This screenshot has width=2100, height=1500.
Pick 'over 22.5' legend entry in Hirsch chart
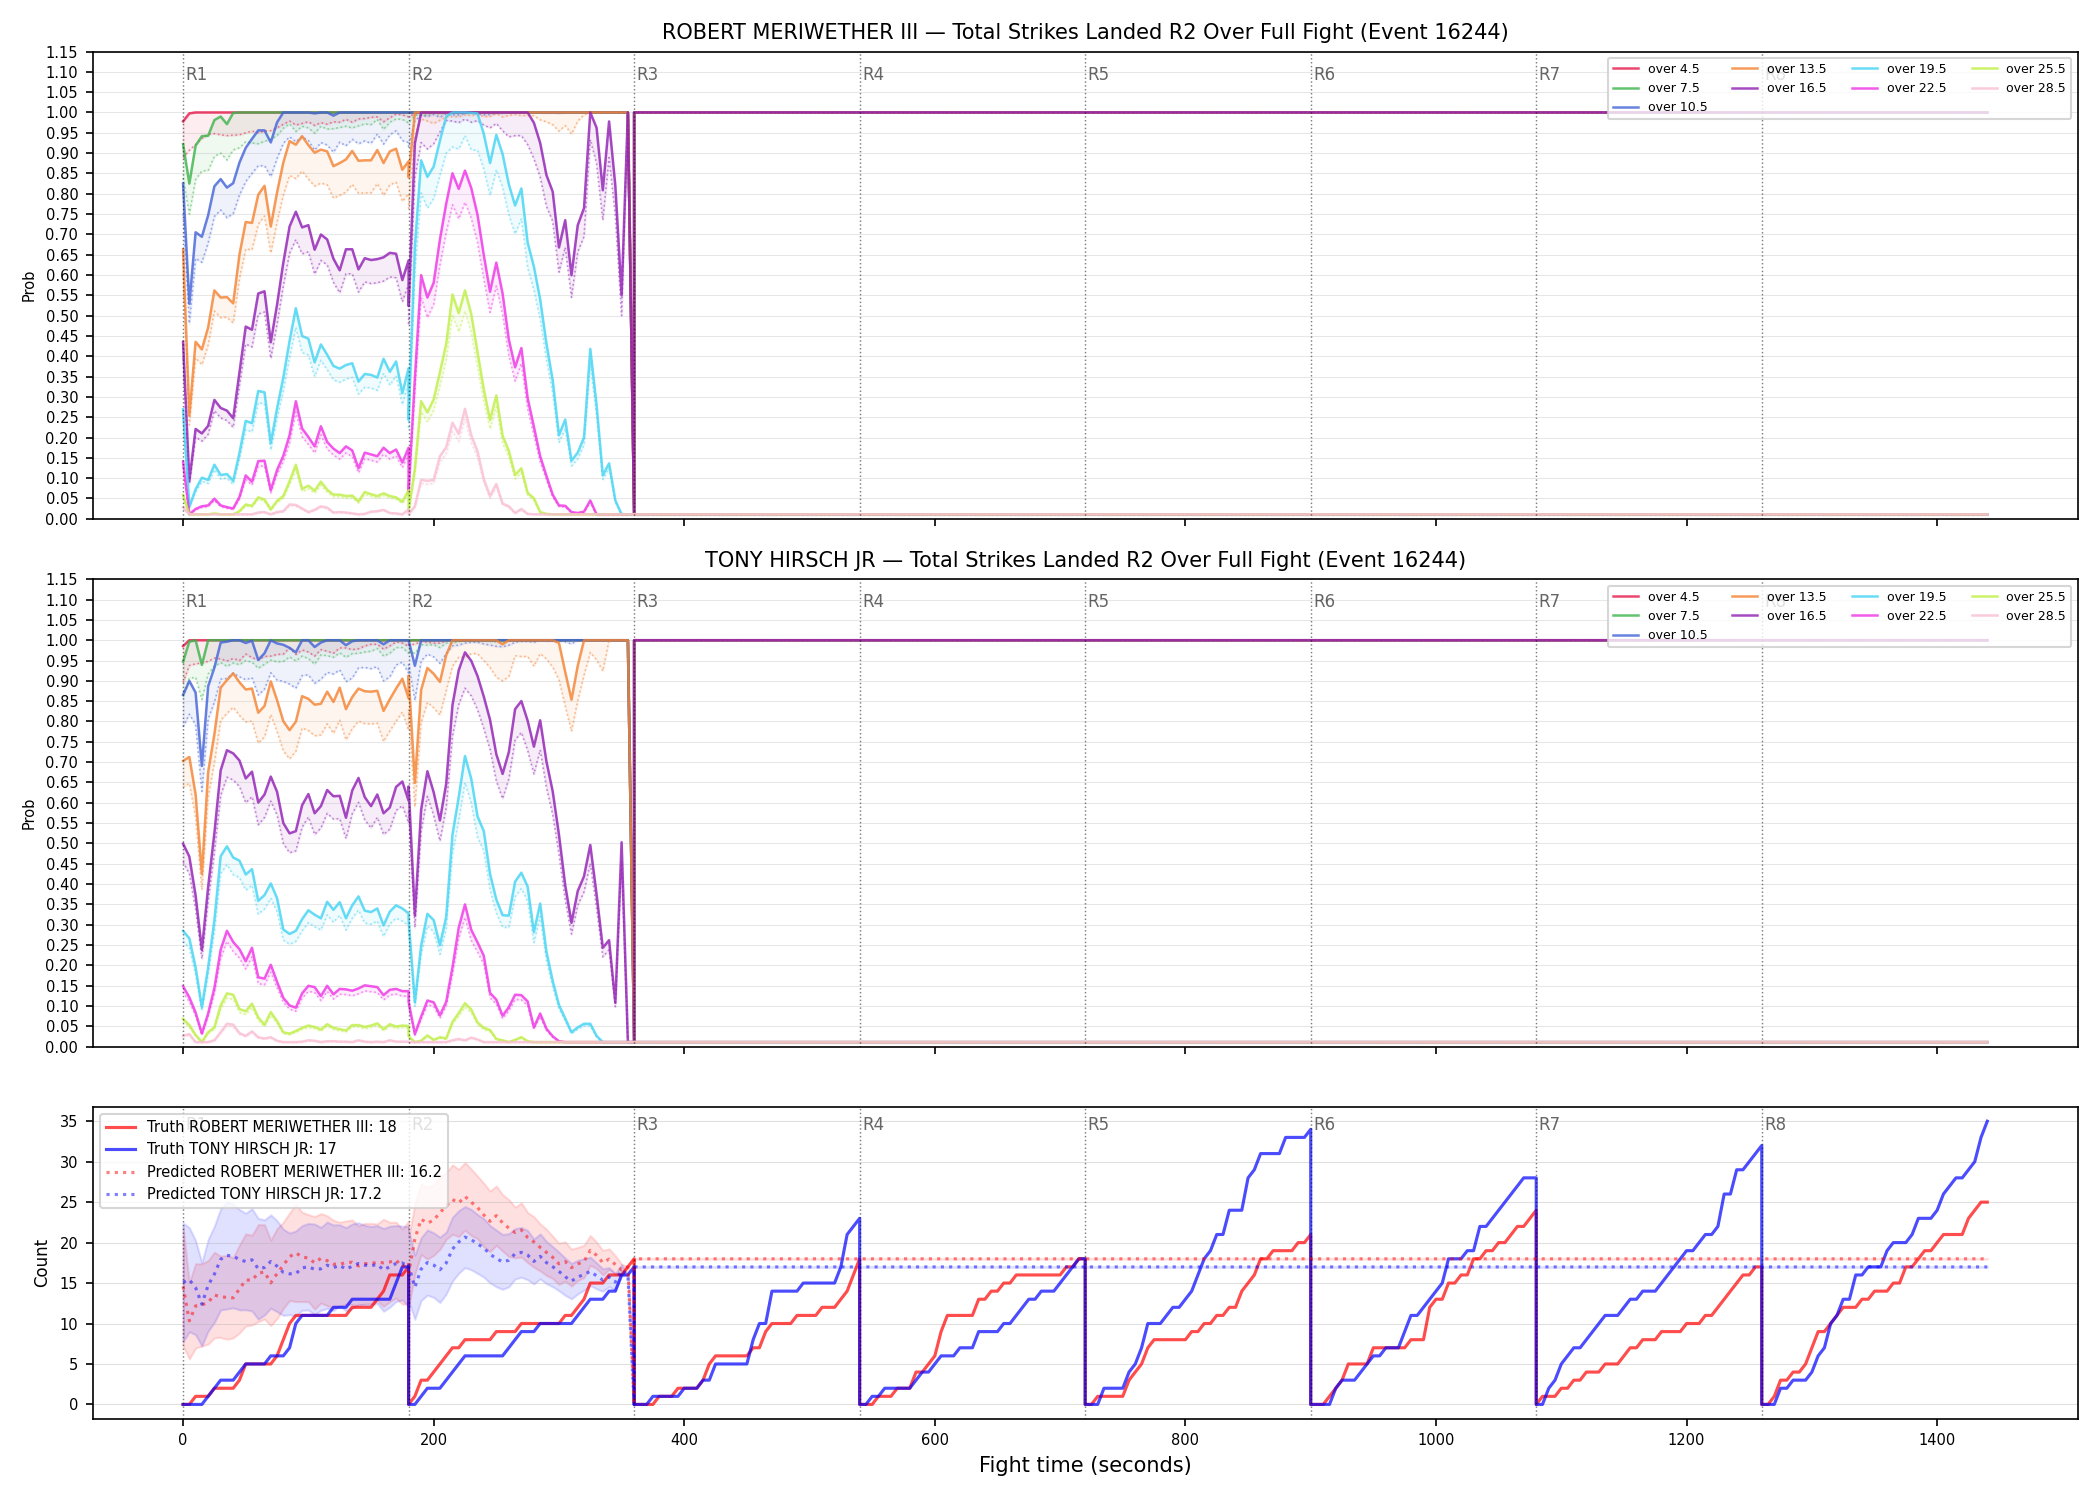pyautogui.click(x=1899, y=616)
